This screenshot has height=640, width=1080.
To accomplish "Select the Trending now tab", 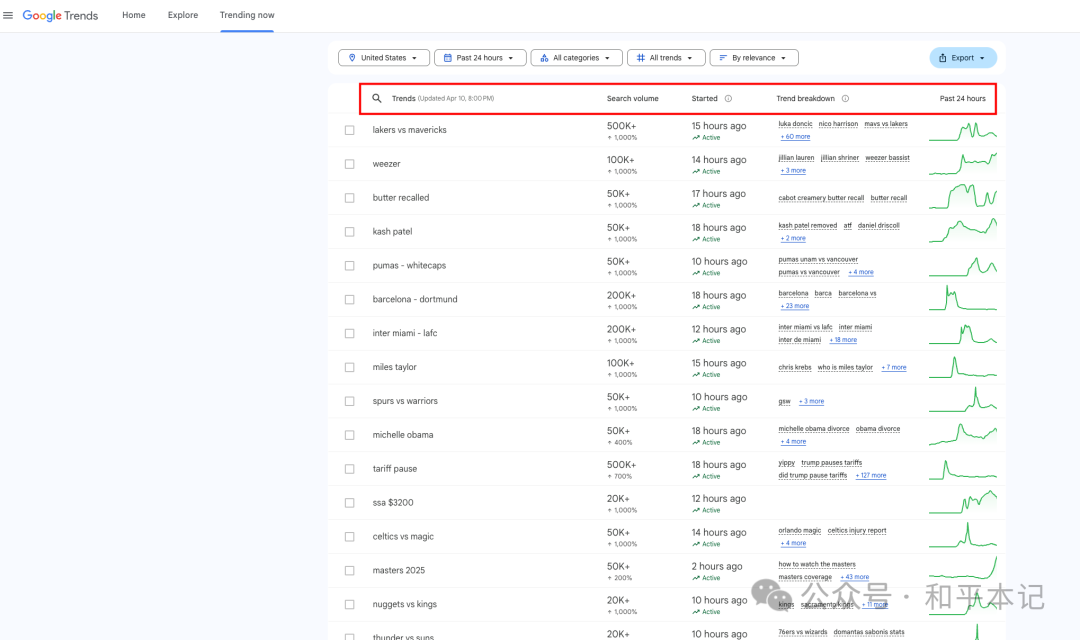I will click(247, 15).
